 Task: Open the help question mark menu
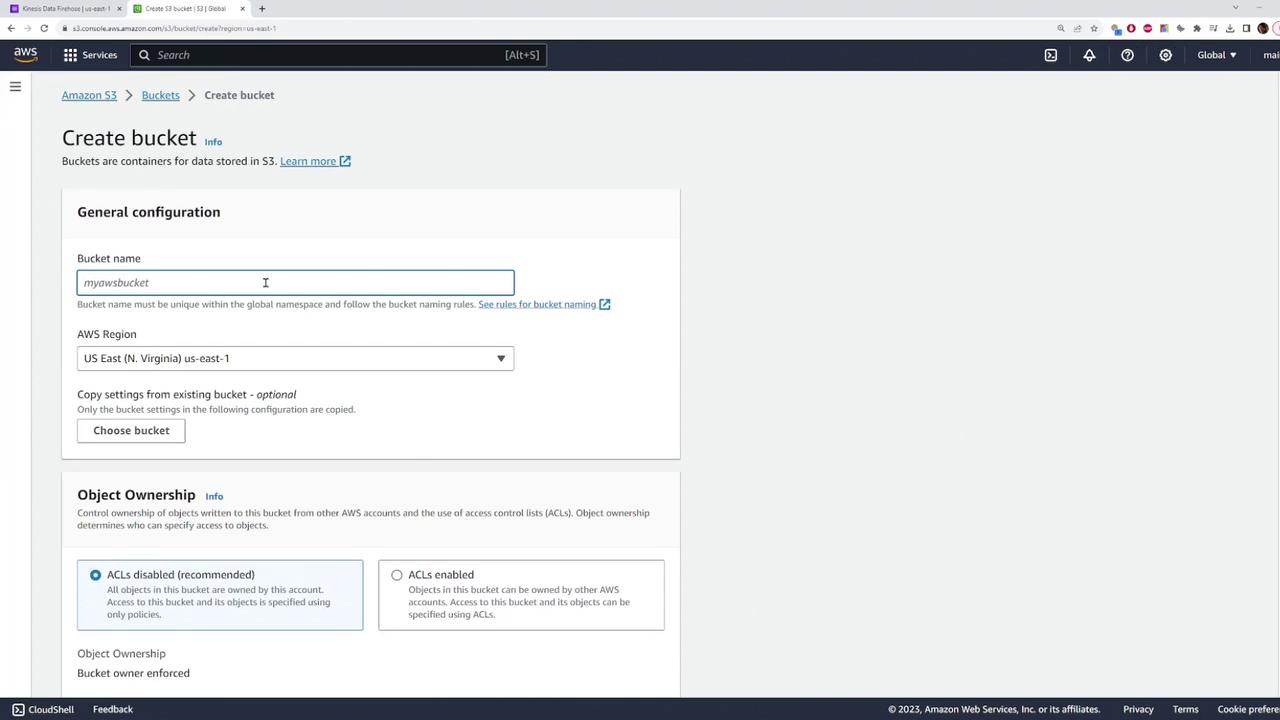1127,55
